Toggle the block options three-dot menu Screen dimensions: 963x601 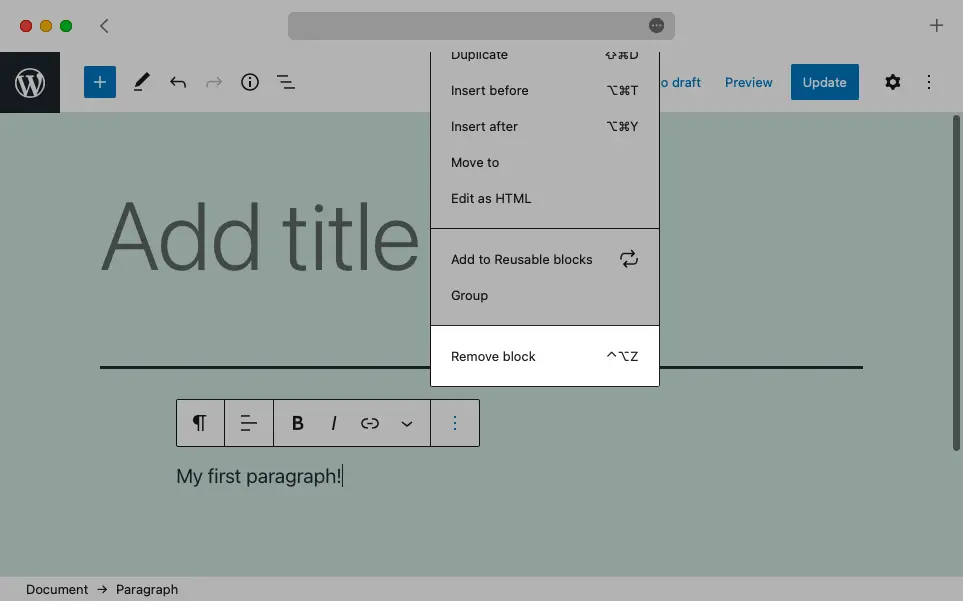[455, 423]
